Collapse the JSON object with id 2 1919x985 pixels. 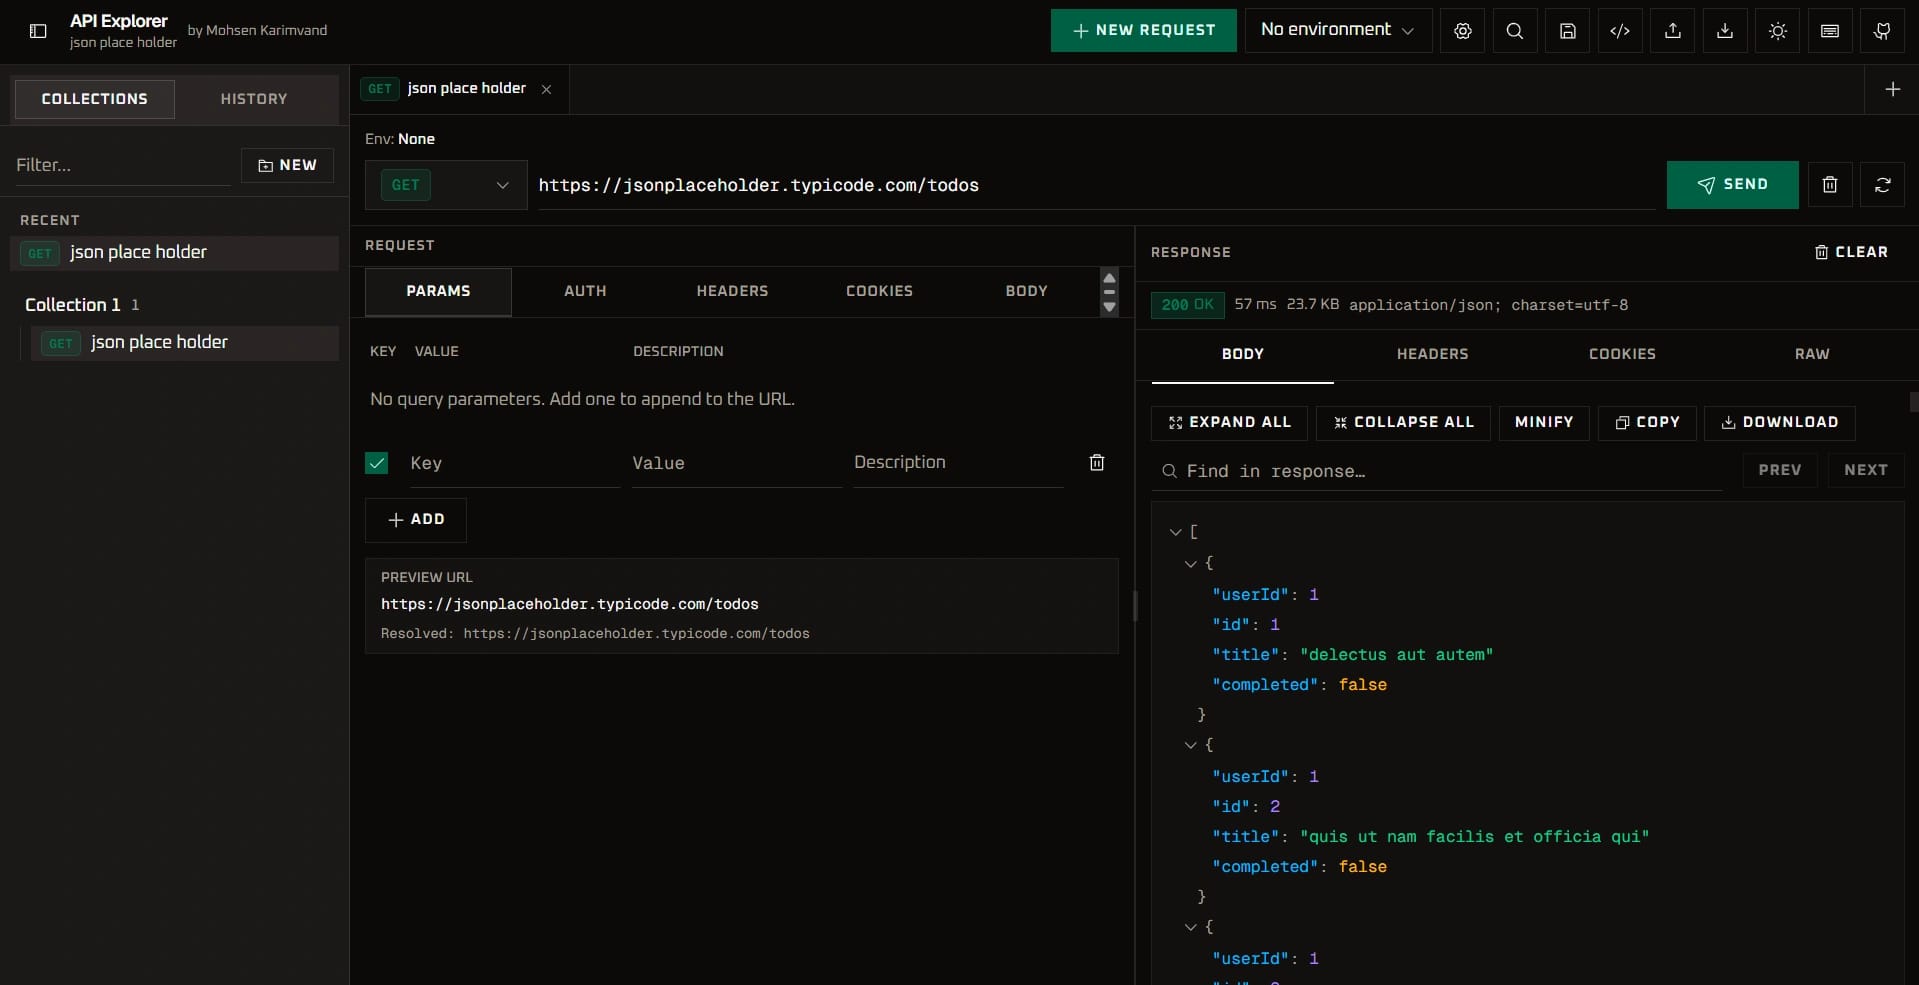tap(1190, 745)
